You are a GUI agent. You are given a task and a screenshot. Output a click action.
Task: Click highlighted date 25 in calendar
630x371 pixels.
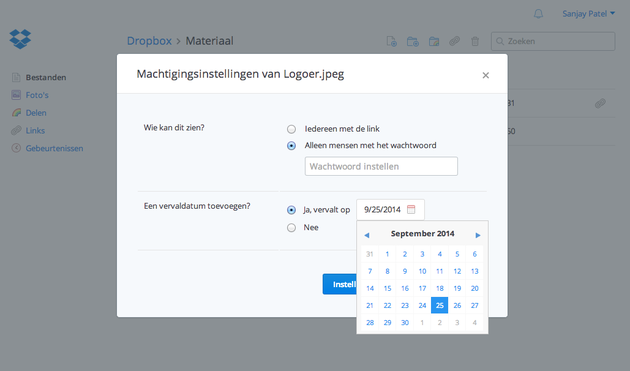[440, 305]
